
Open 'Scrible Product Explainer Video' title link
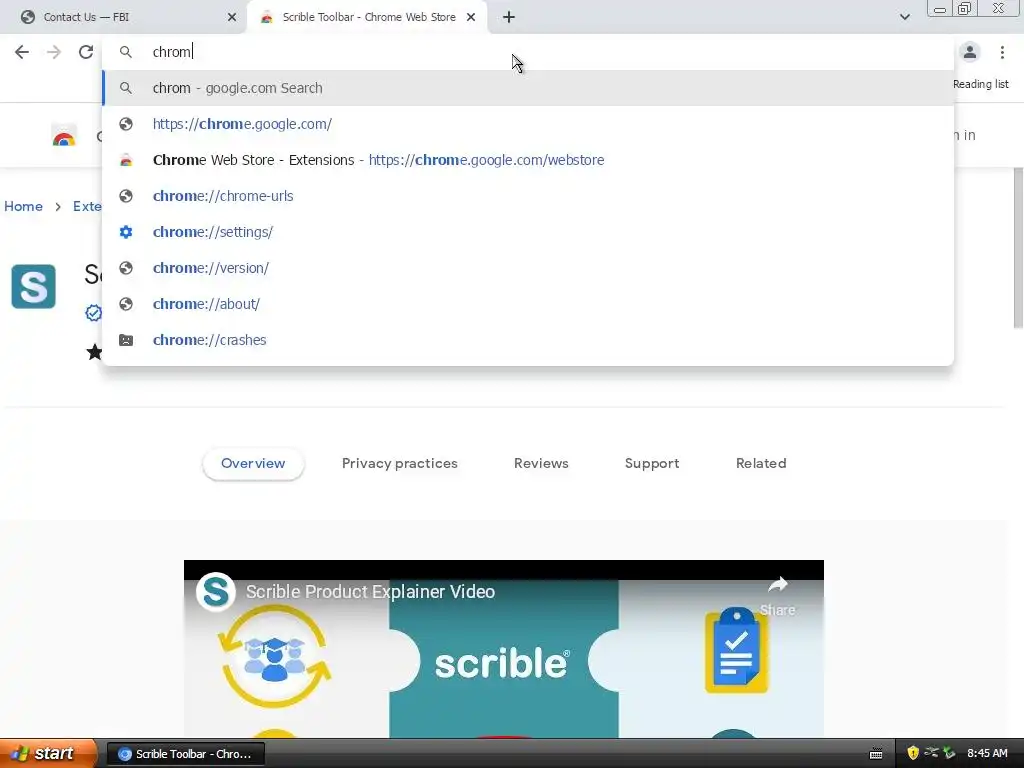(370, 592)
